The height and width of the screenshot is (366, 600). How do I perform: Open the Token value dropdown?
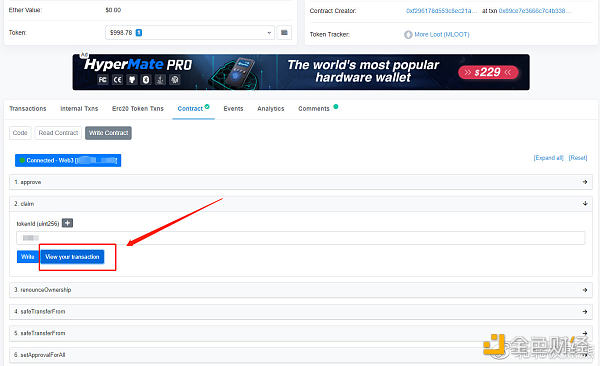pyautogui.click(x=189, y=33)
